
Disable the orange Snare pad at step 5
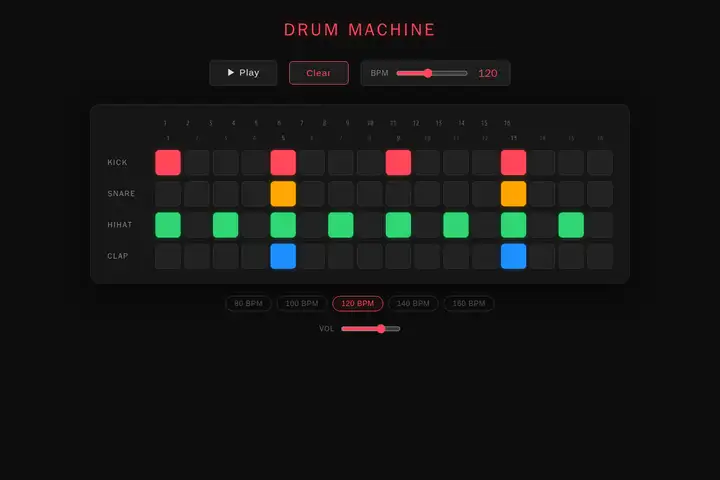[x=283, y=194]
